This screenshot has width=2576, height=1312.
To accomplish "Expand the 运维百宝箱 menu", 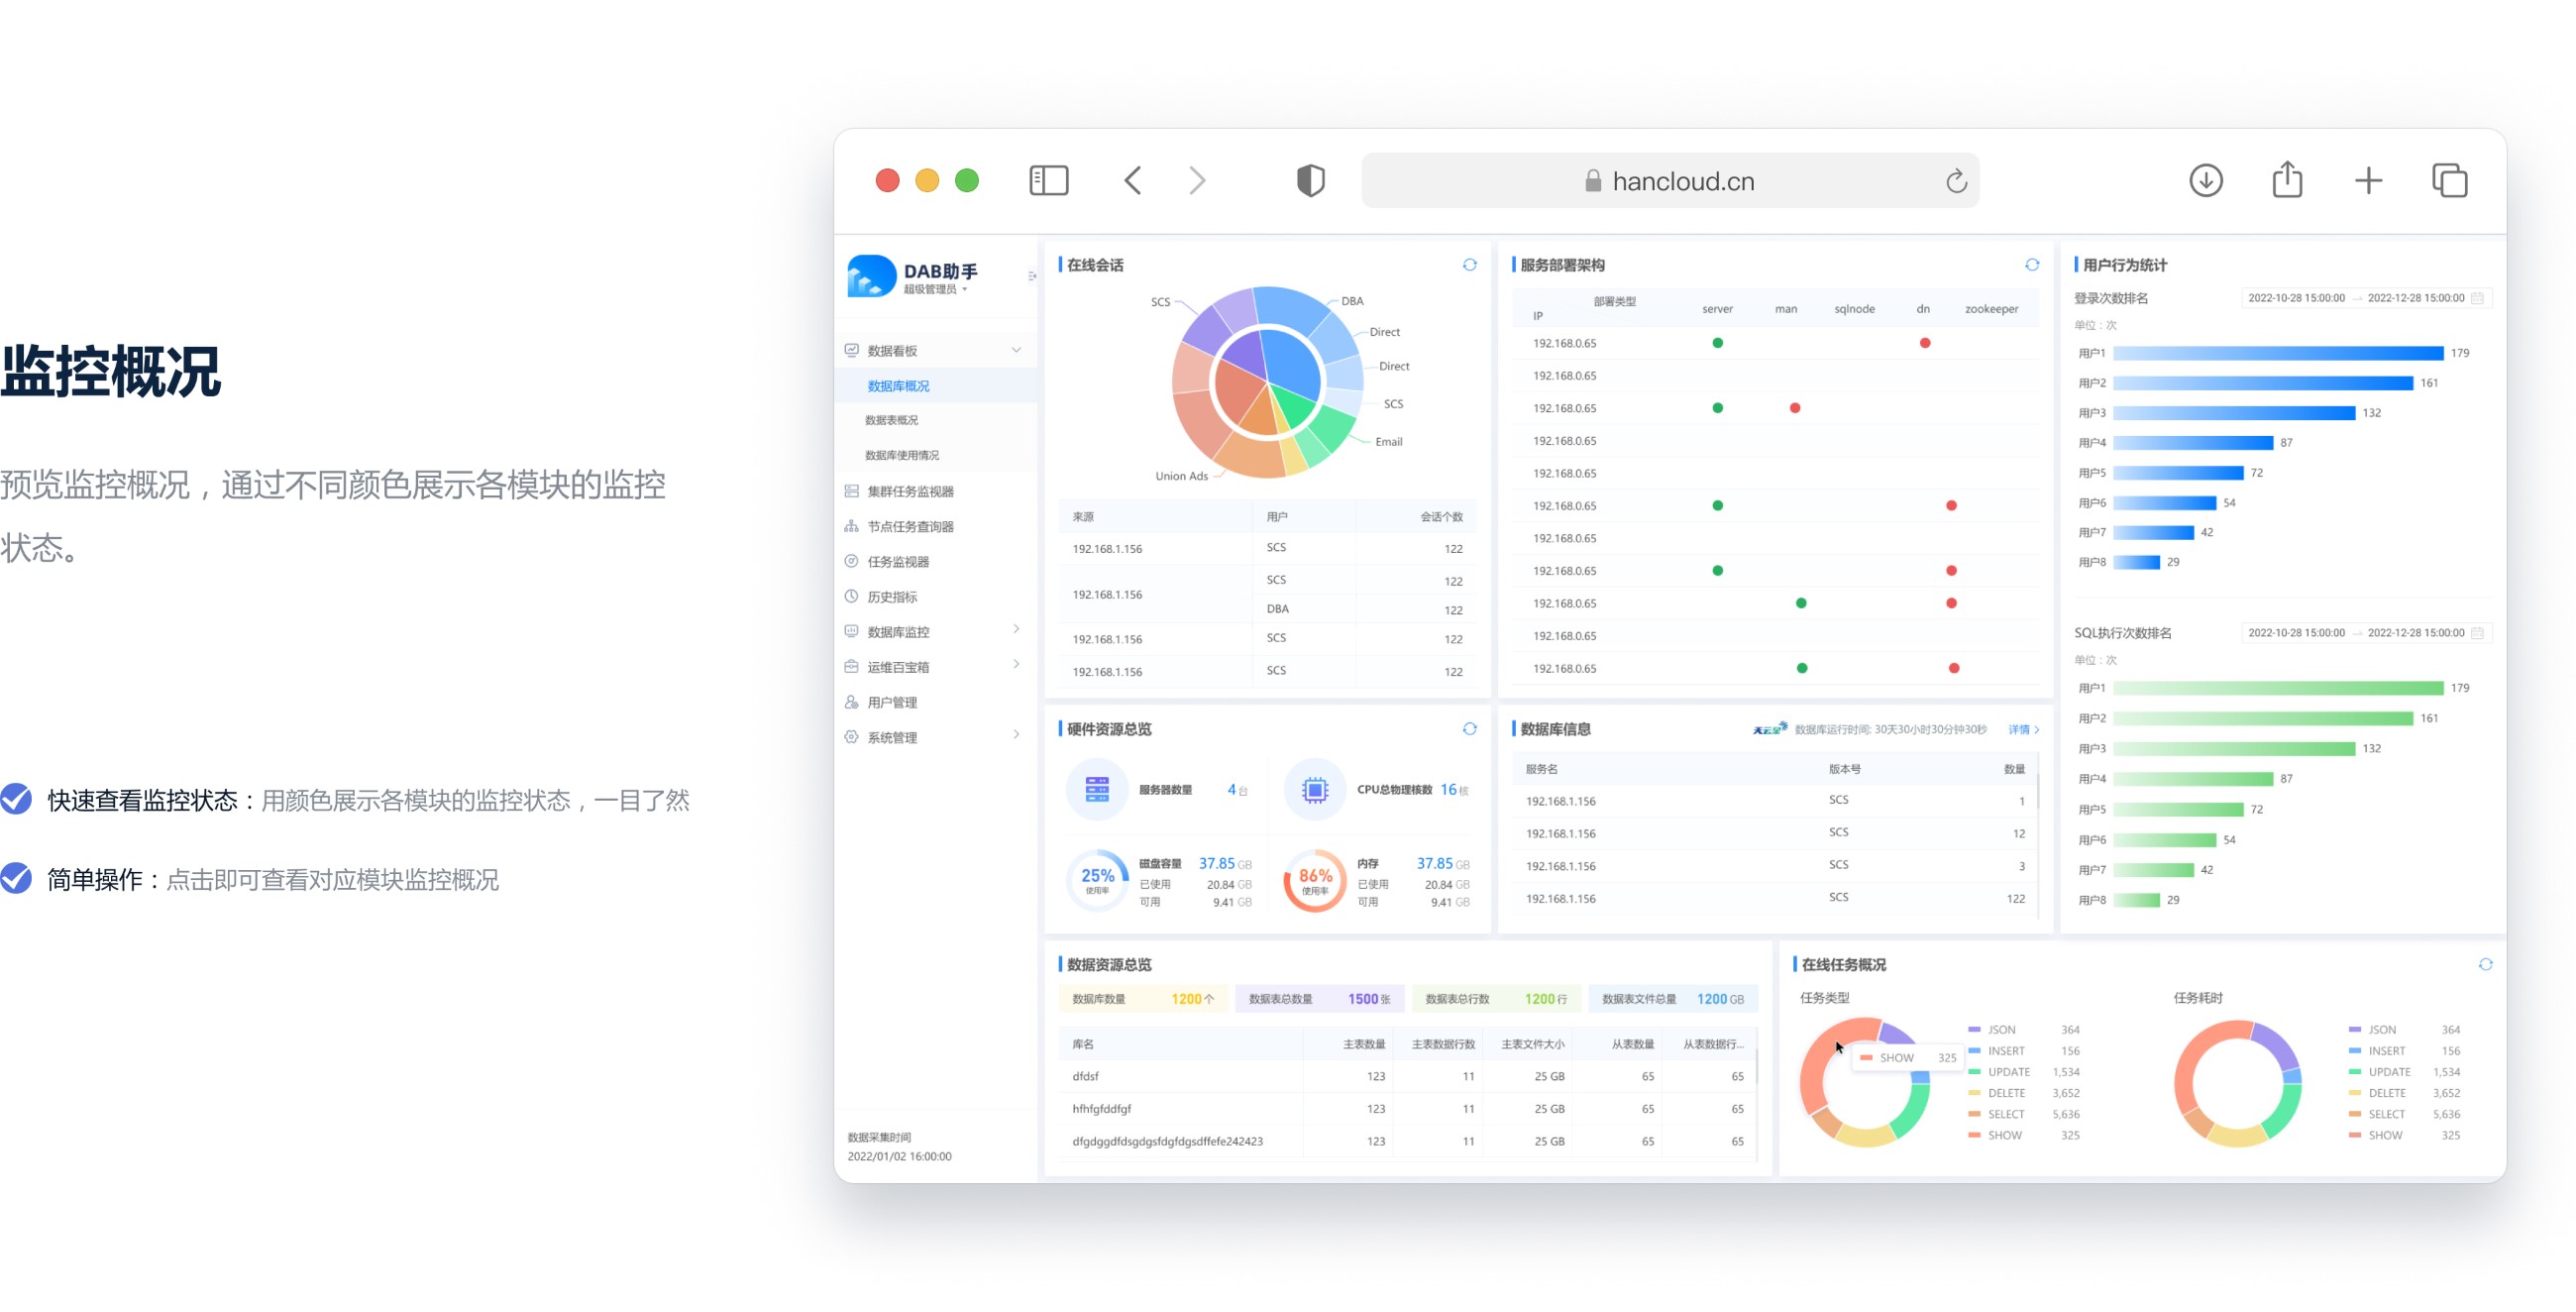I will tap(1016, 665).
